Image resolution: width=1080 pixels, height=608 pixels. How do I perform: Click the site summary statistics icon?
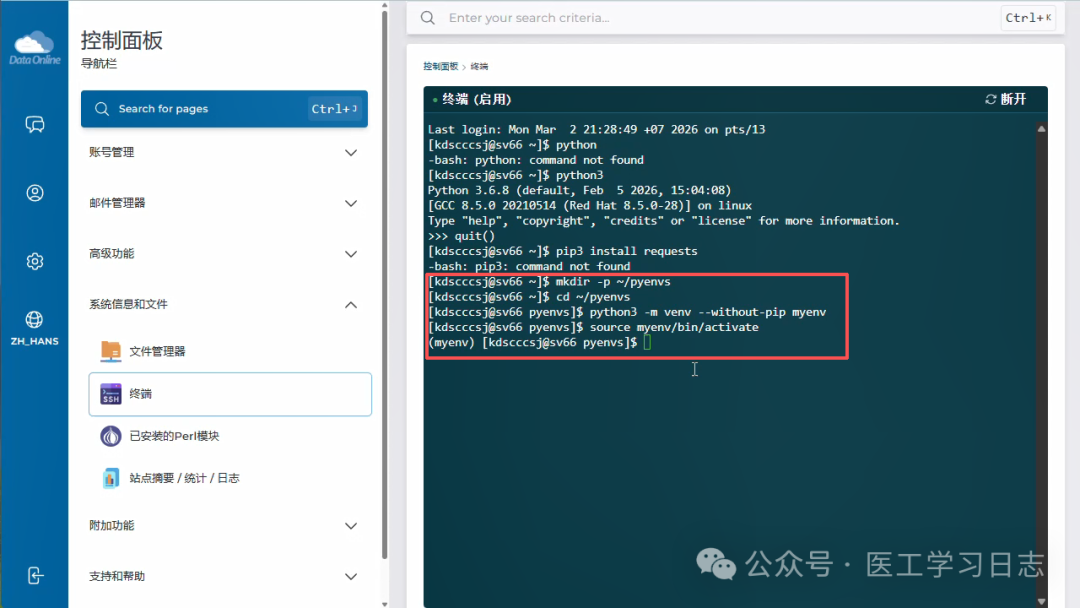tap(111, 478)
